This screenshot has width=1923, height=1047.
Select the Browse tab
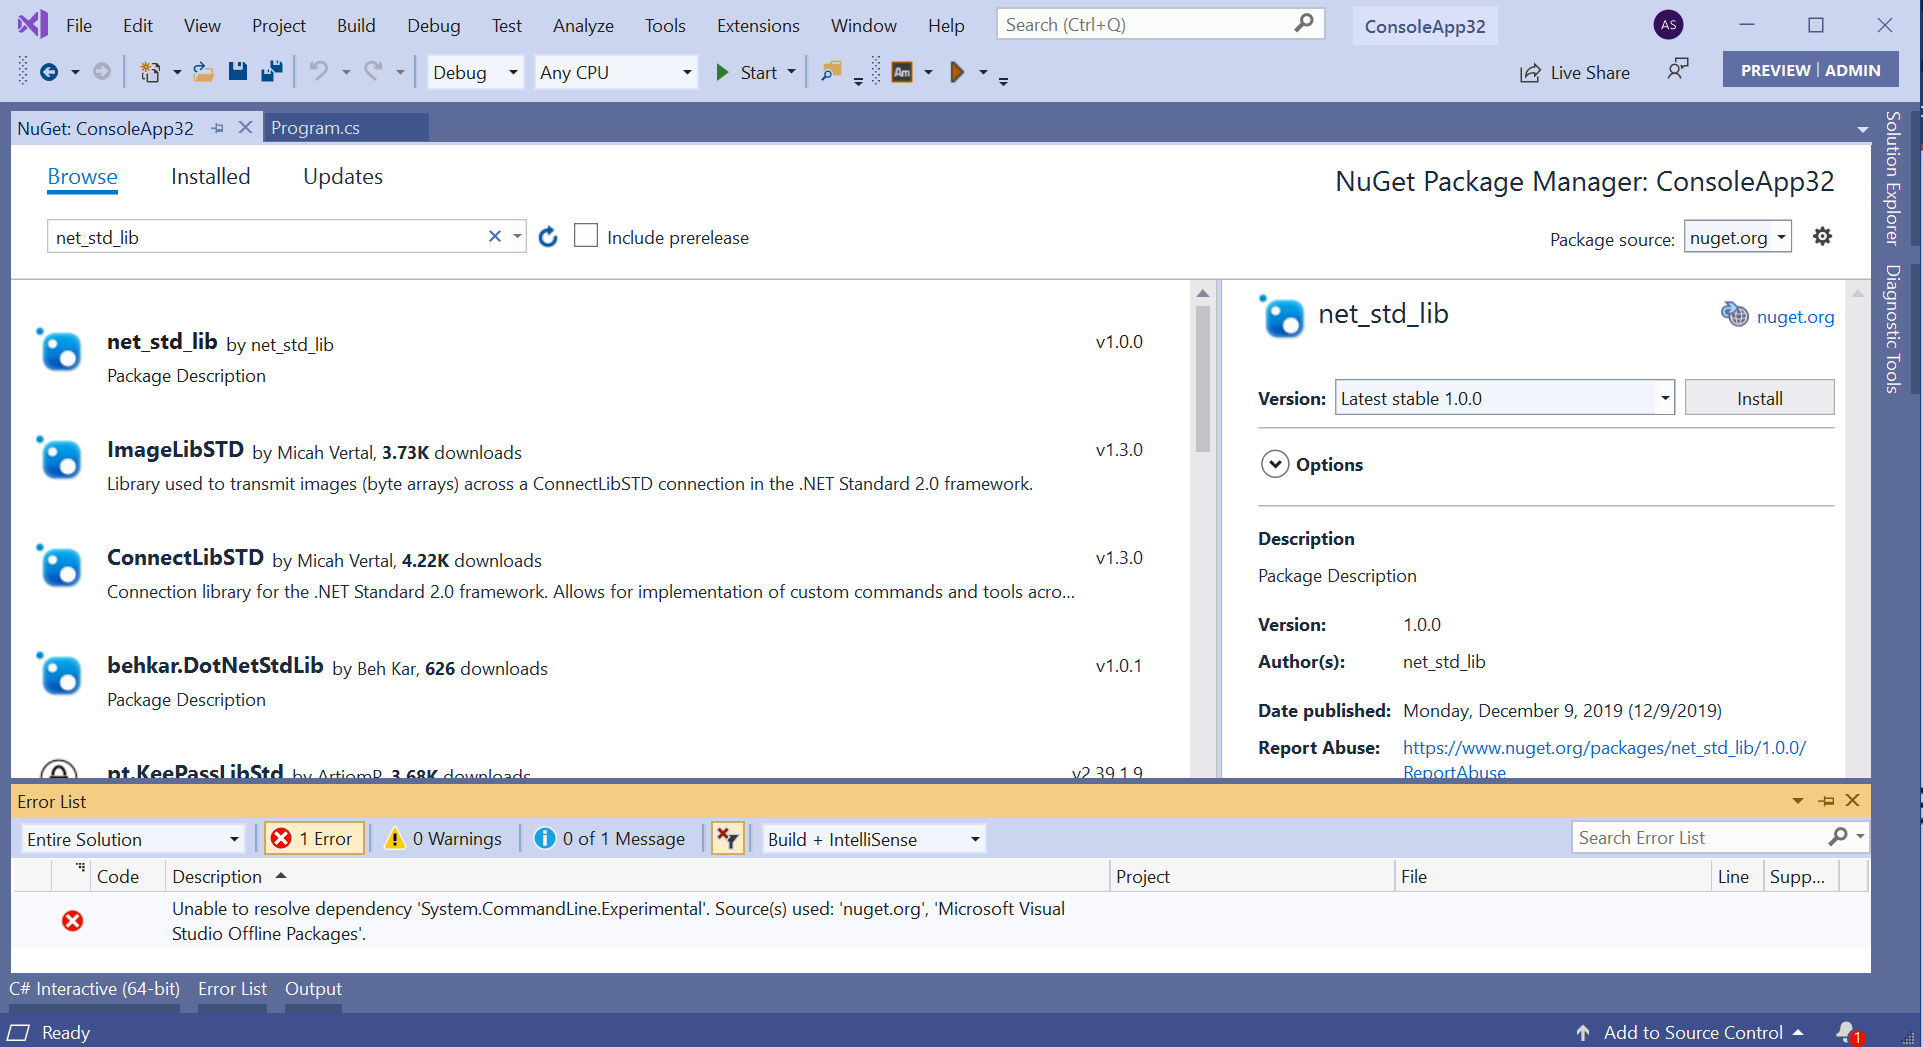pyautogui.click(x=82, y=176)
